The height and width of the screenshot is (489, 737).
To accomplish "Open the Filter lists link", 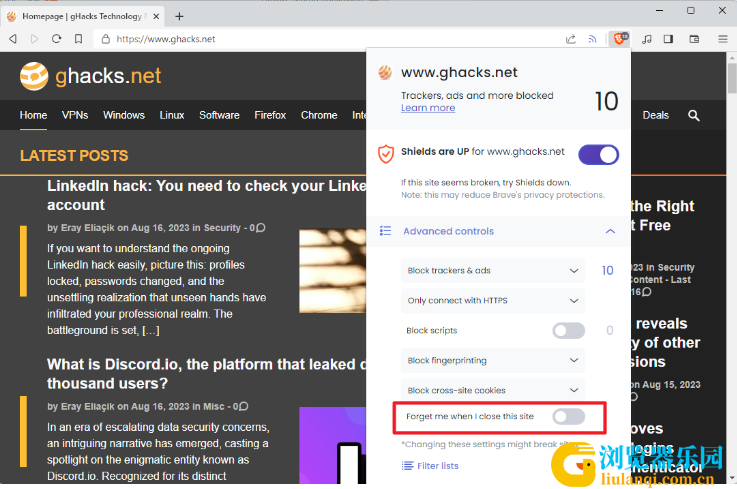I will tap(438, 465).
